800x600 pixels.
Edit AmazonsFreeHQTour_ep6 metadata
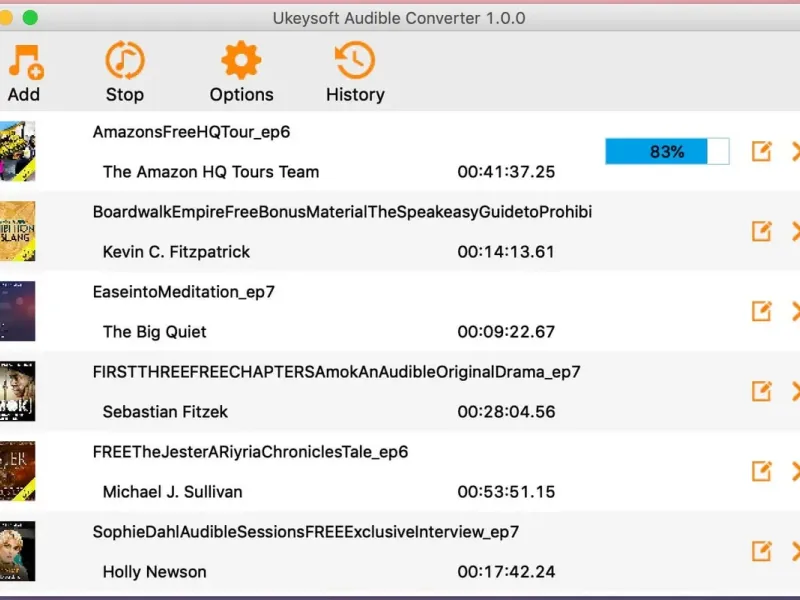tap(761, 151)
